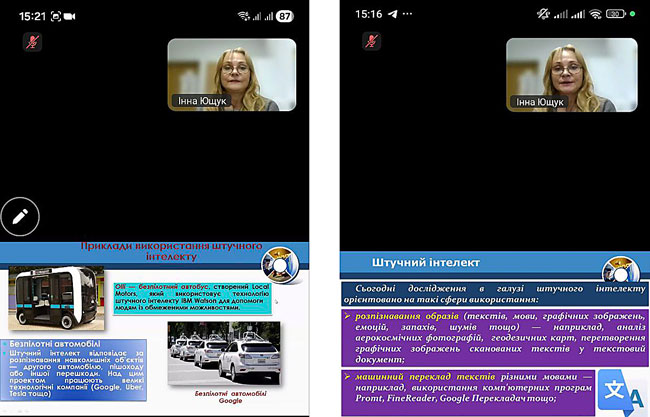The image size is (650, 417).
Task: Tap the silent mode bell icon in right status bar
Action: click(545, 16)
